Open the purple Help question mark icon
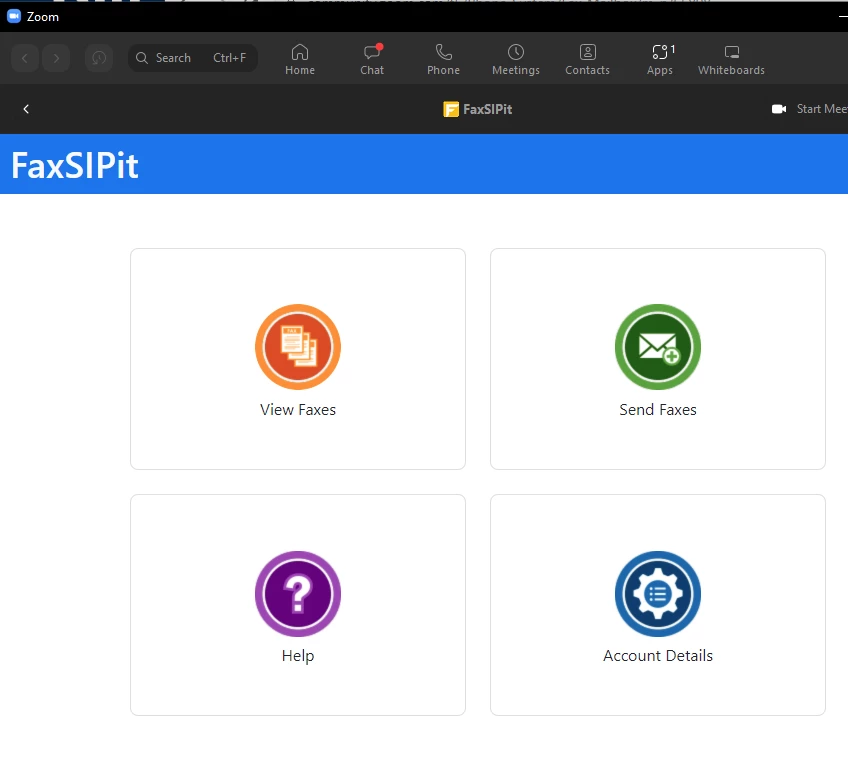The height and width of the screenshot is (761, 848). [x=298, y=593]
